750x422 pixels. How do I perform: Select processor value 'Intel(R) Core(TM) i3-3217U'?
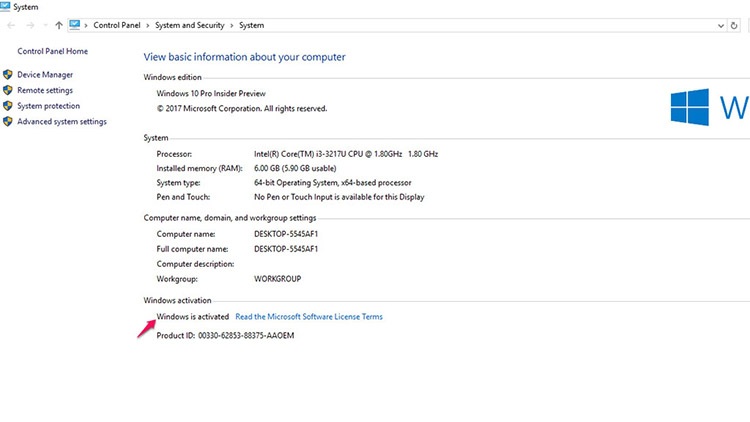300,154
